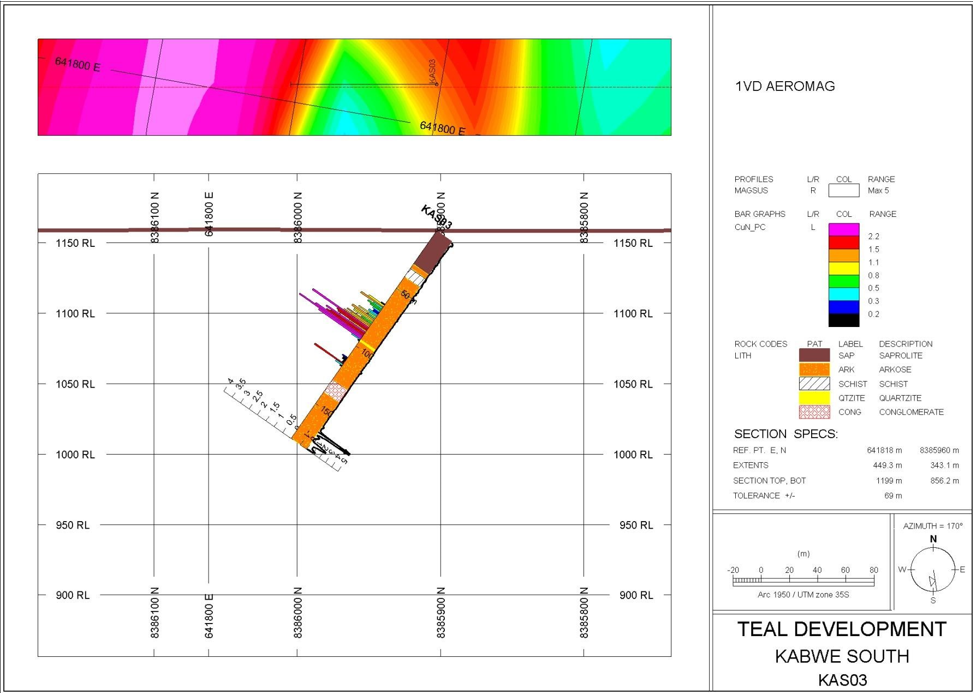Click the magenta CuN_PC legend swatch

click(x=844, y=230)
